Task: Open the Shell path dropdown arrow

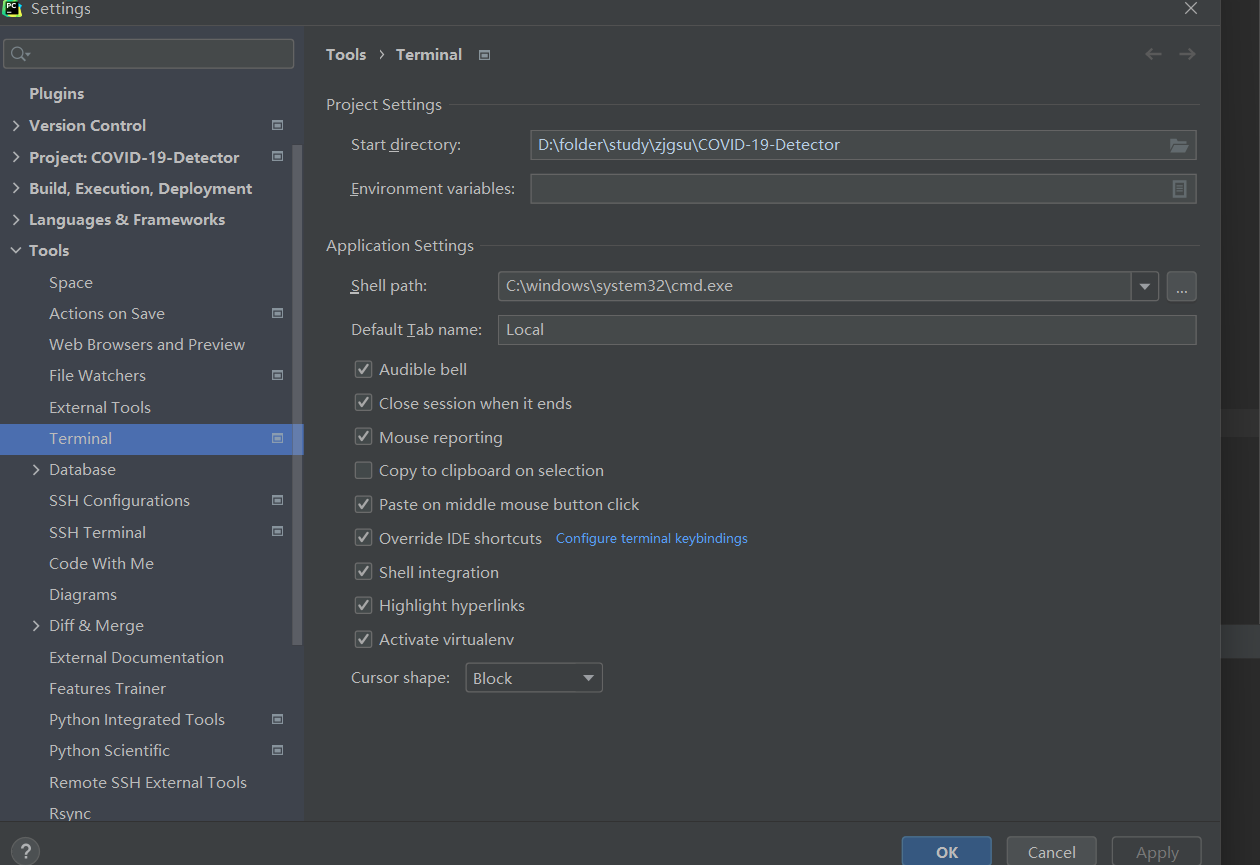Action: pos(1145,287)
